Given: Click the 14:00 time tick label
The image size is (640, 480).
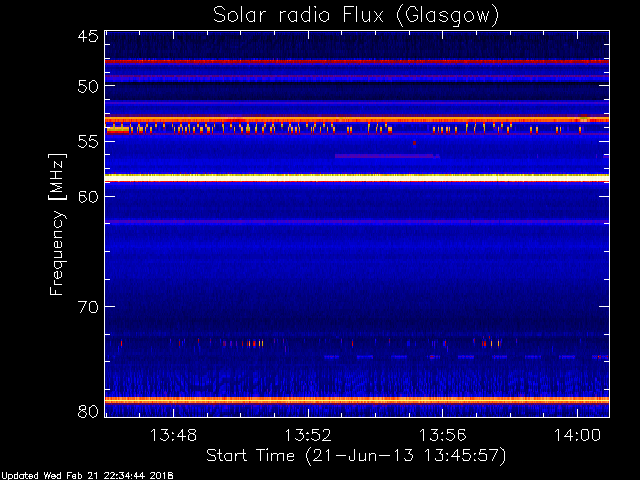Looking at the screenshot, I should pyautogui.click(x=577, y=435).
